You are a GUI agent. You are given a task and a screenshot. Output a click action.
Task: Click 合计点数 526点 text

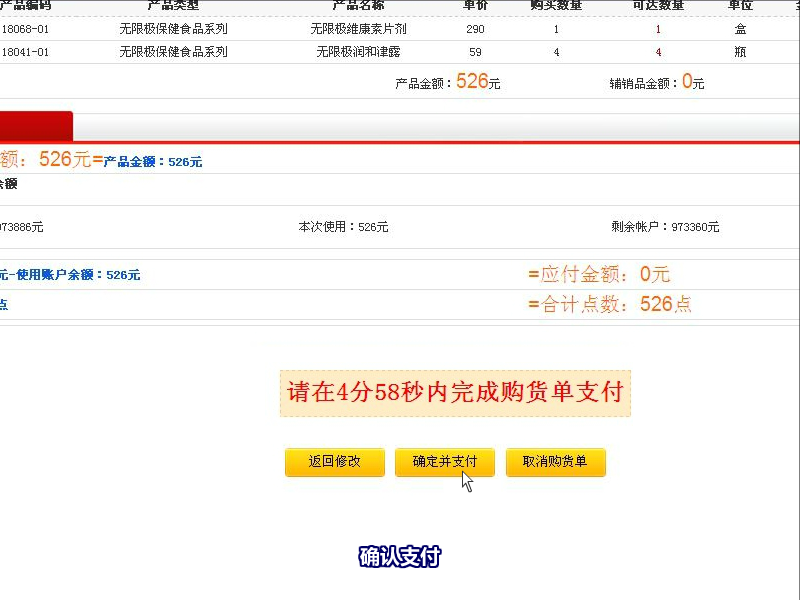(x=610, y=304)
